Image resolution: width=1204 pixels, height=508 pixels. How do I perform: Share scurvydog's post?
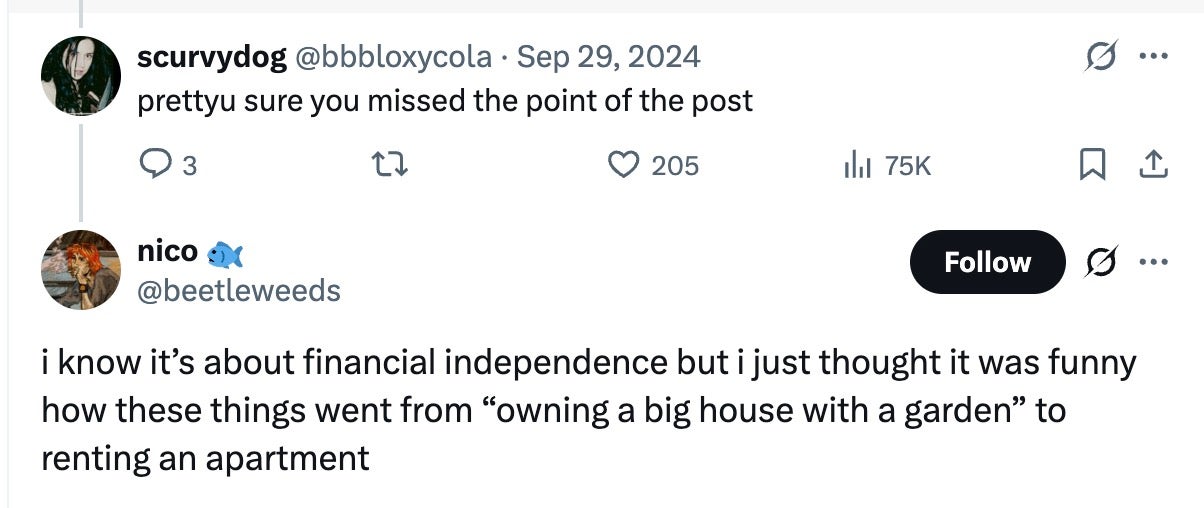click(1154, 164)
